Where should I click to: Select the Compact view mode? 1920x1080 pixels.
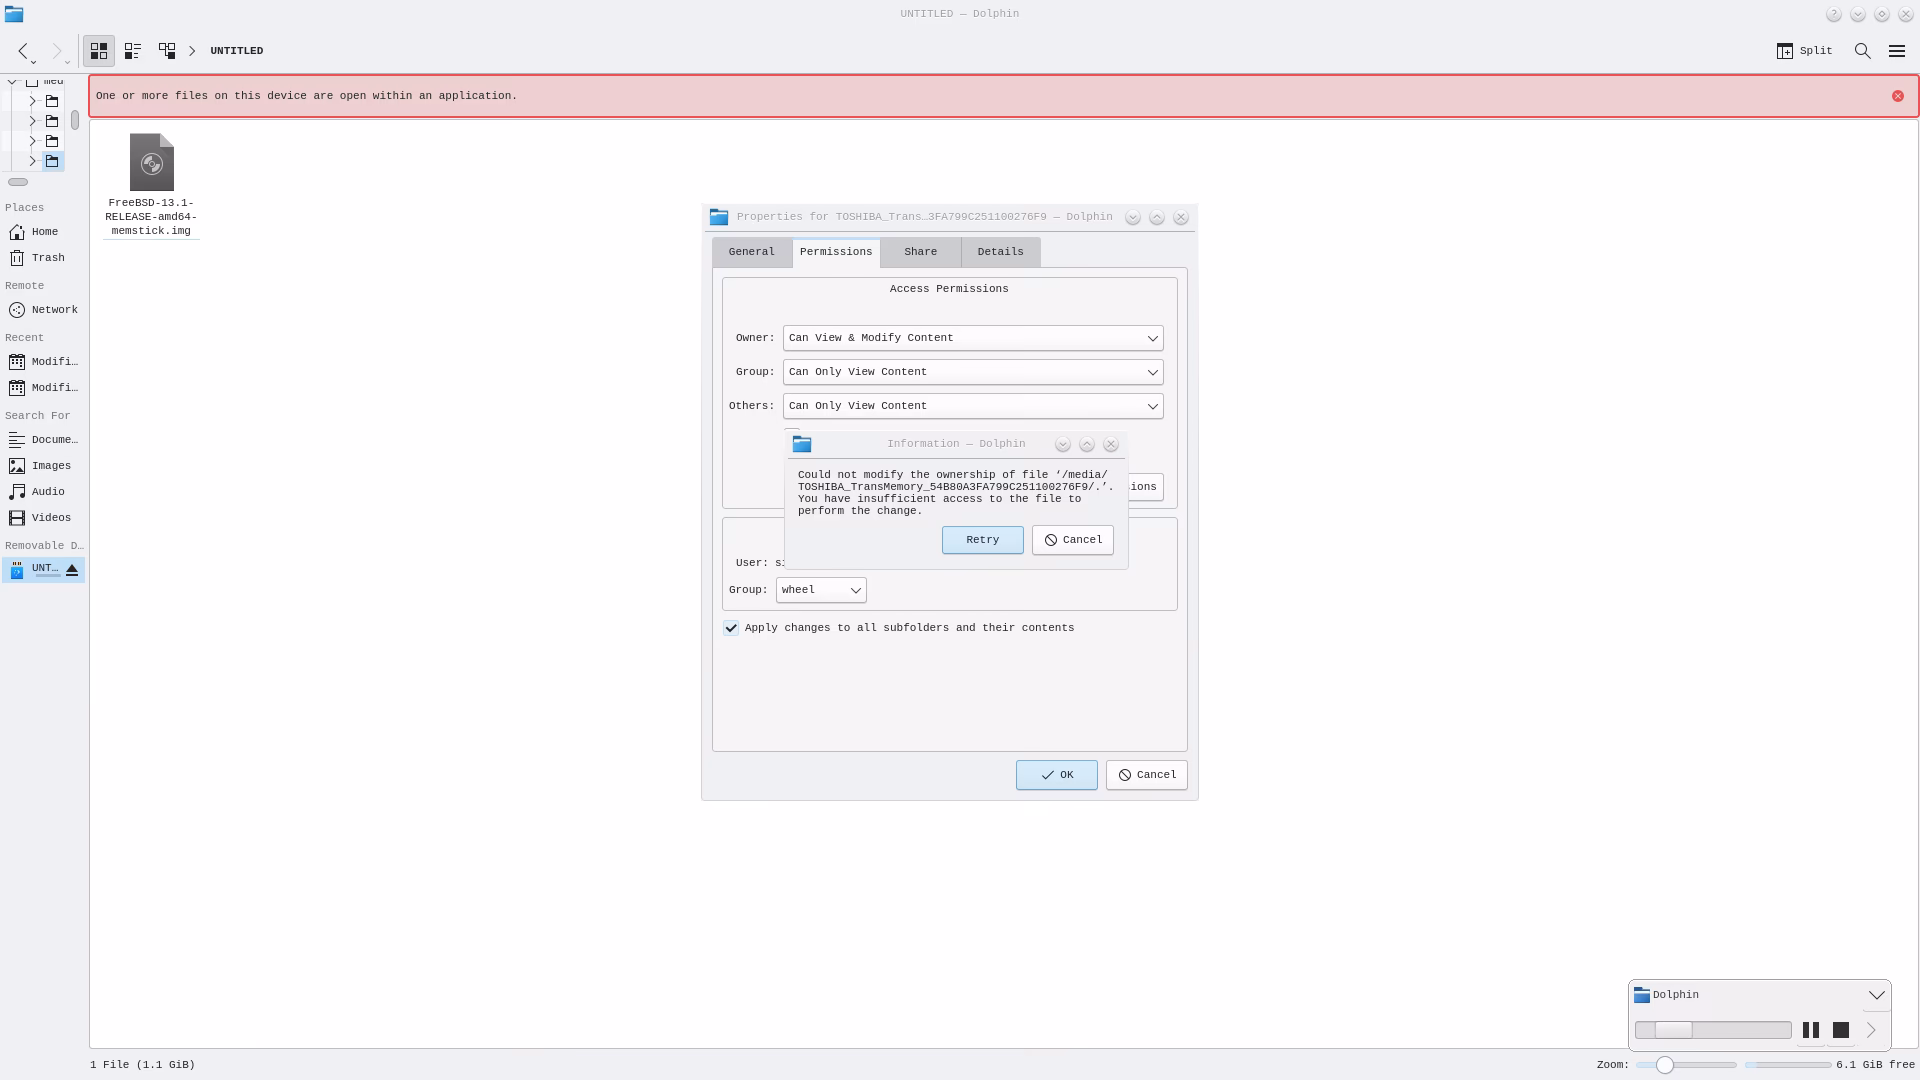[133, 51]
